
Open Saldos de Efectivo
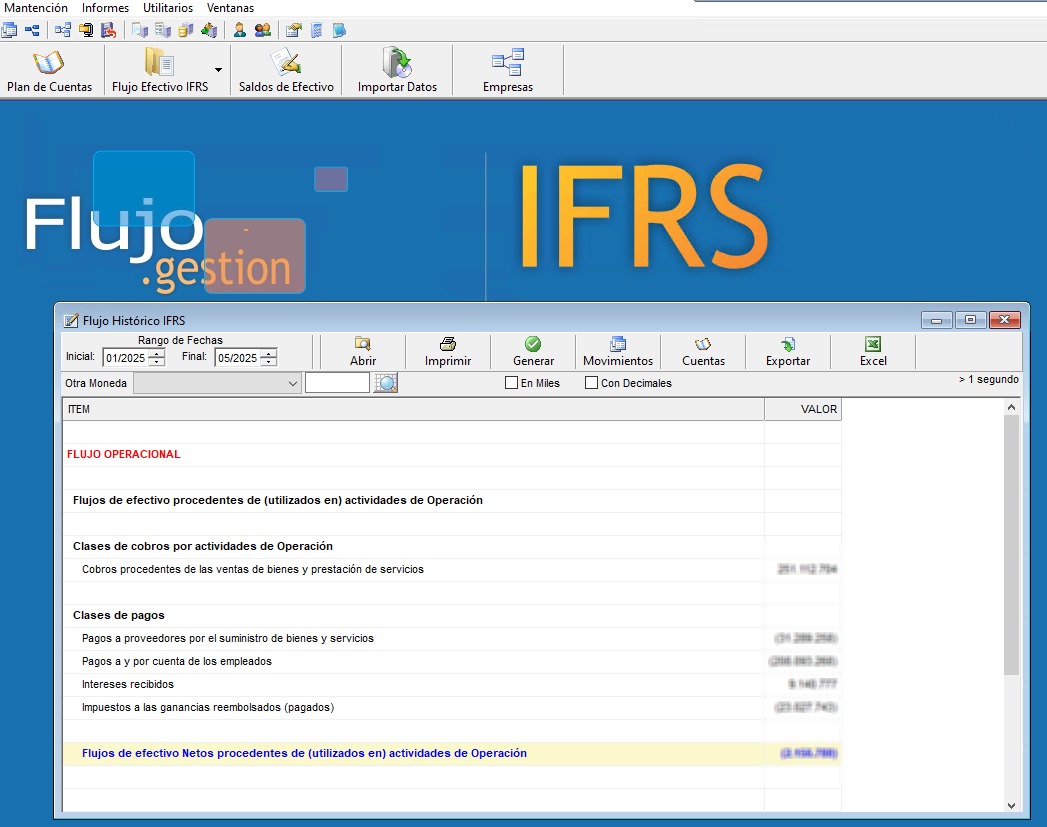point(286,71)
